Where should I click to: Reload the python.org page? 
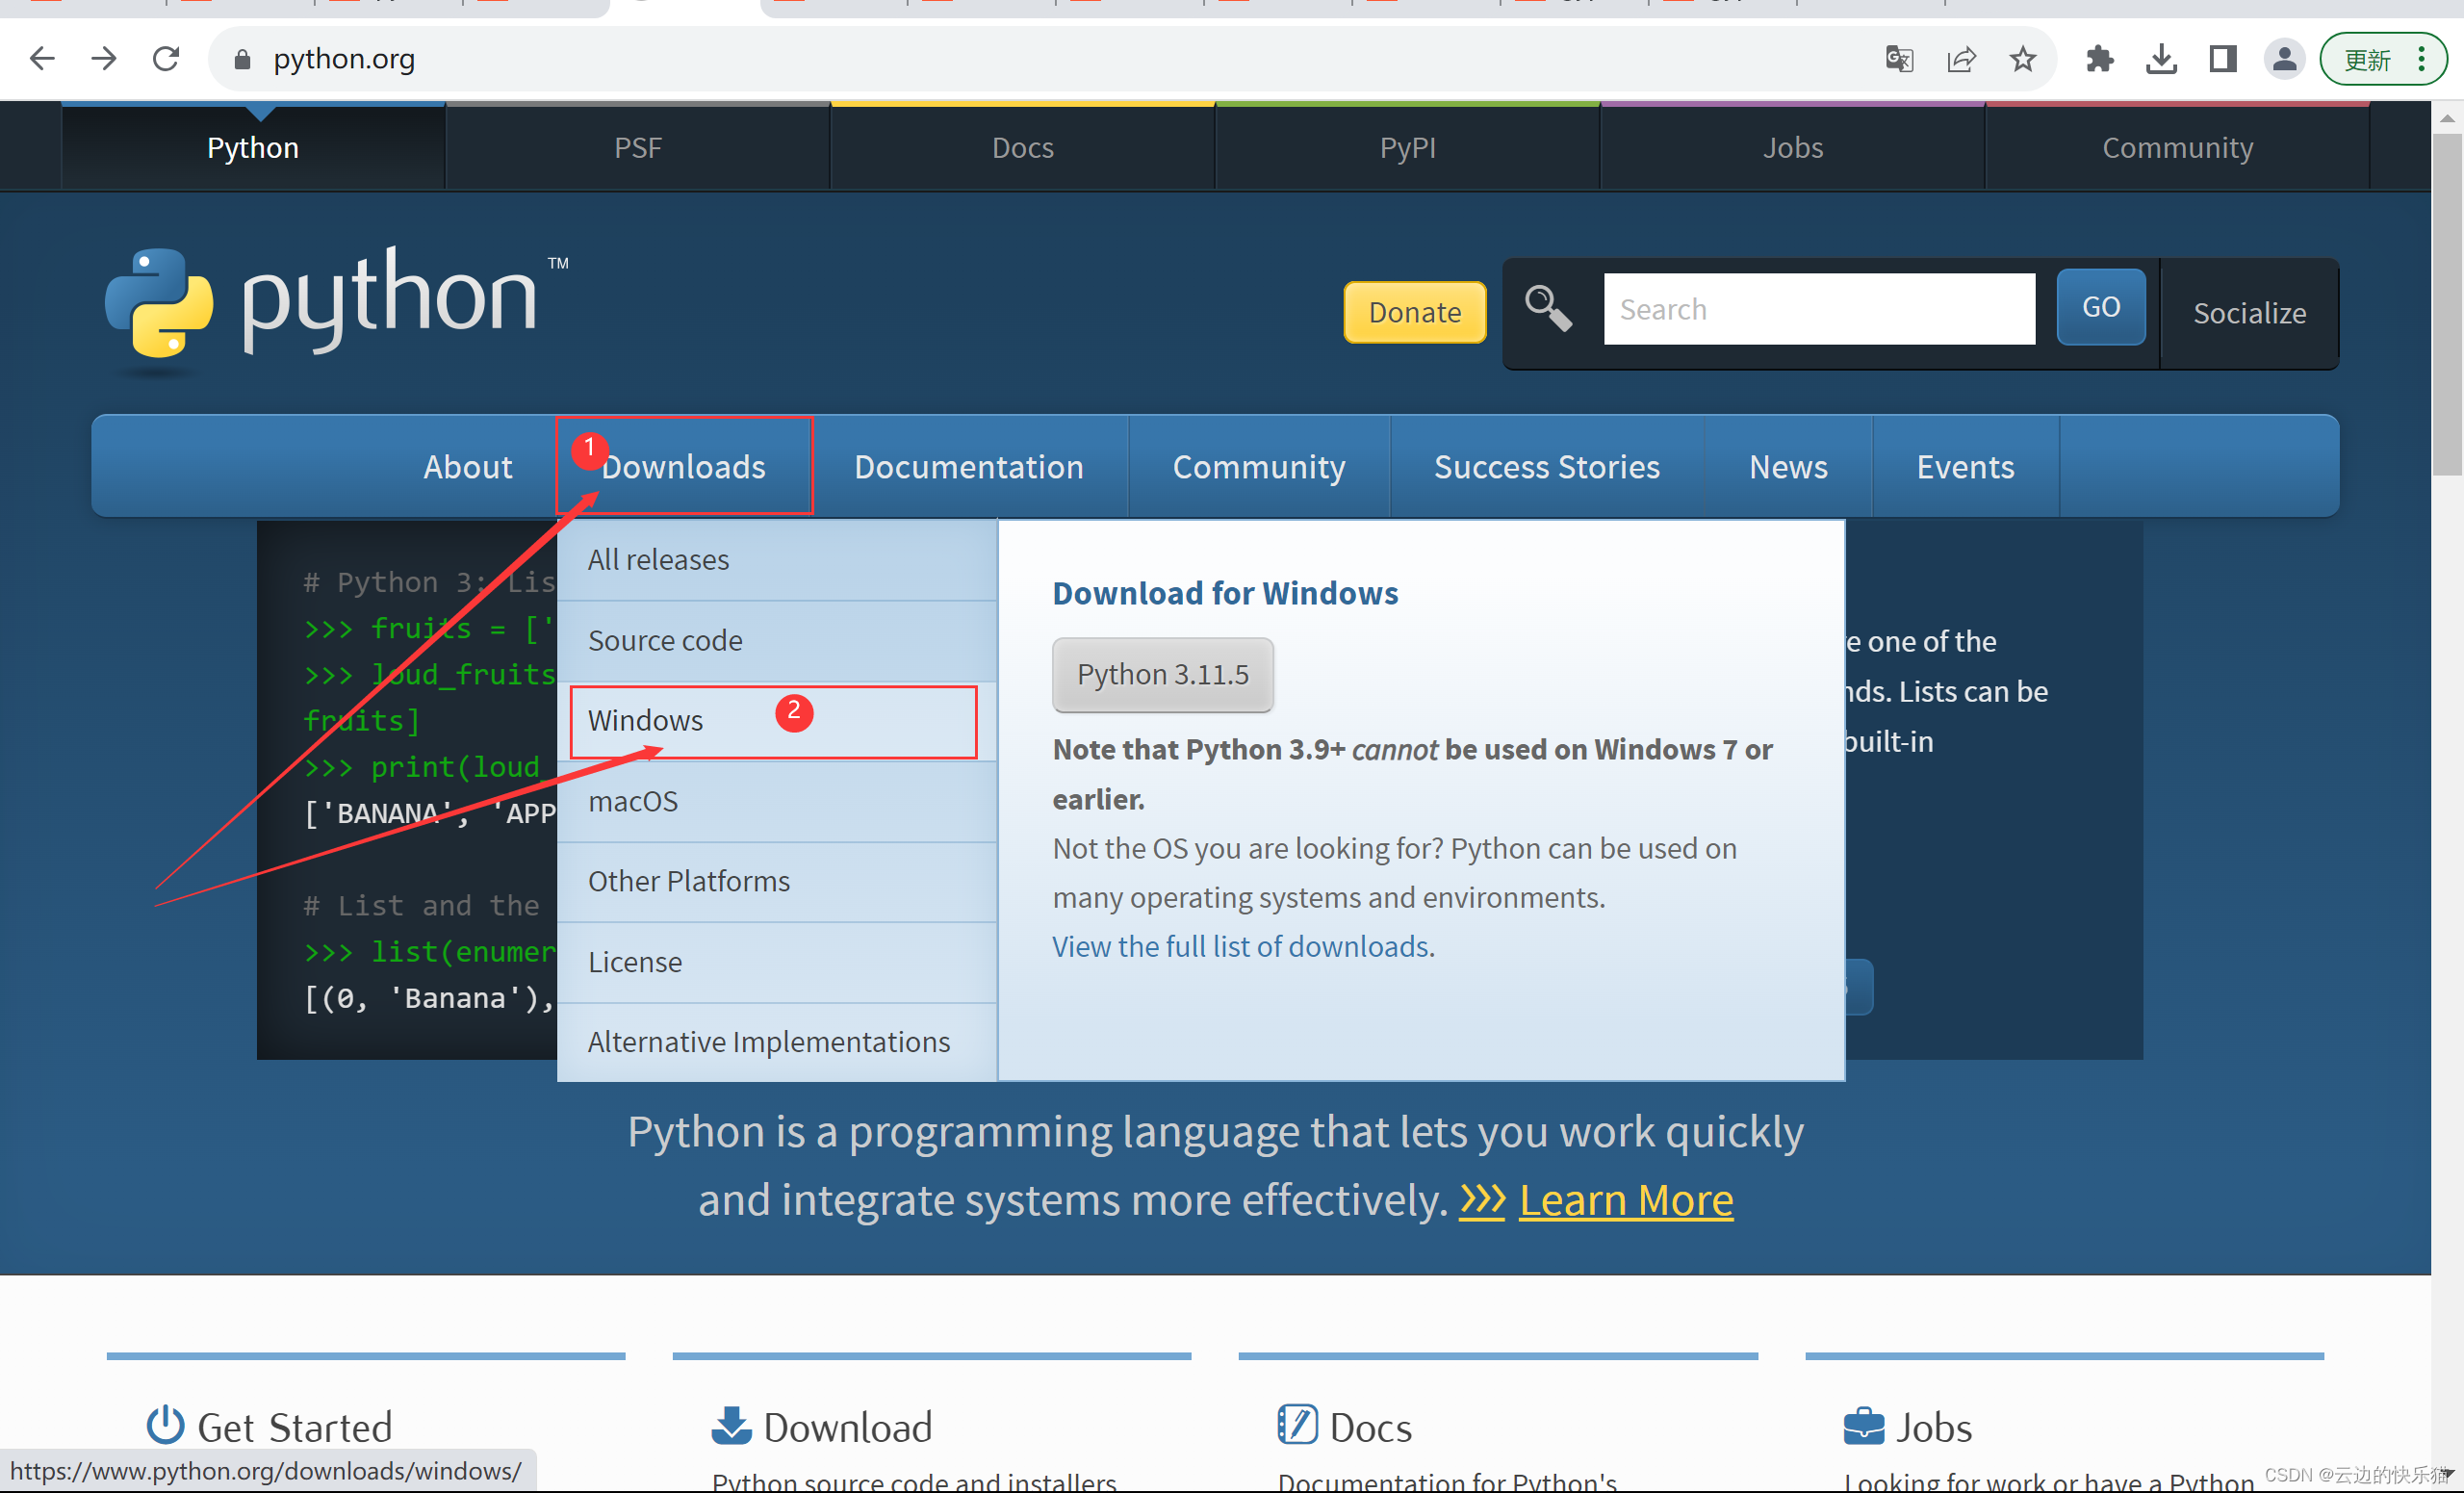(166, 59)
